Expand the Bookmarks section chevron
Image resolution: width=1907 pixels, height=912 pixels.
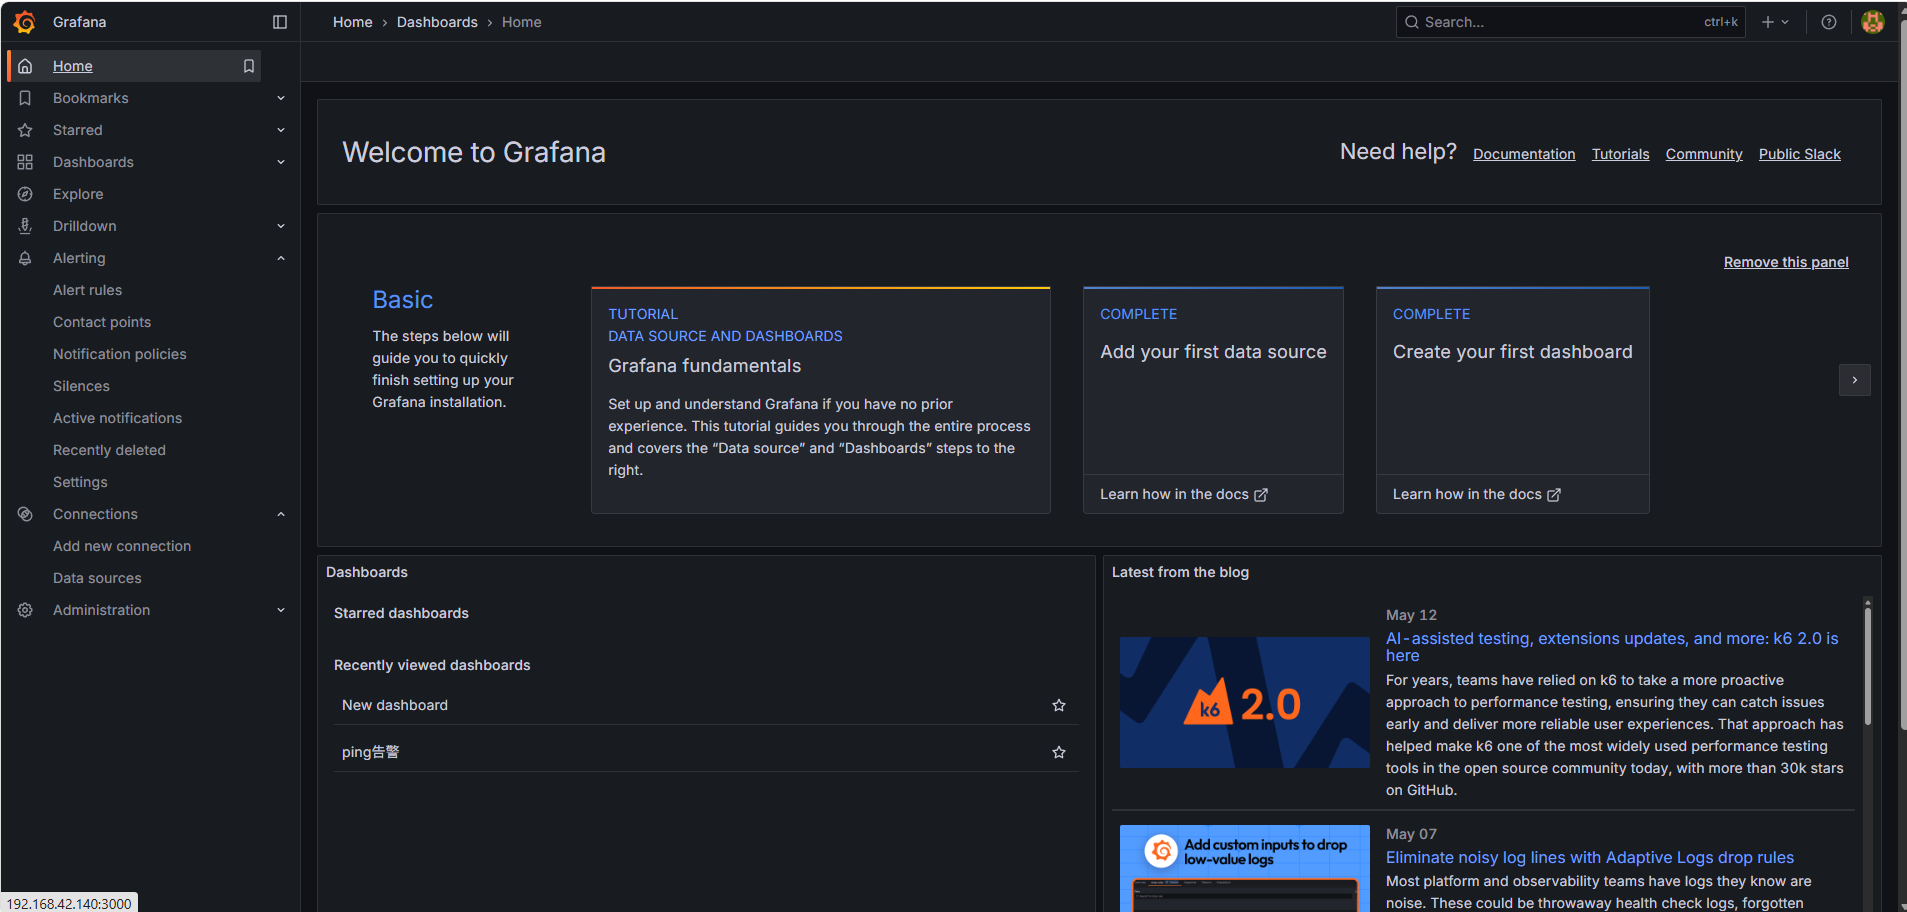coord(281,98)
